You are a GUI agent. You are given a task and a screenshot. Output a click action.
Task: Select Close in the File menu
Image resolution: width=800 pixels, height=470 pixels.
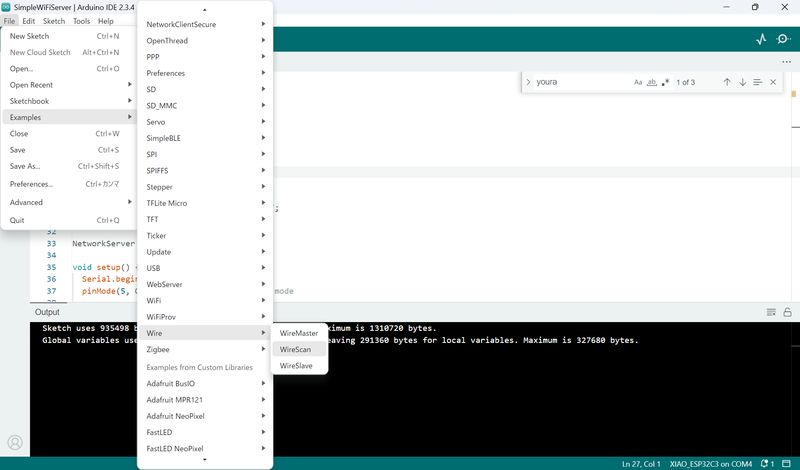click(x=68, y=133)
